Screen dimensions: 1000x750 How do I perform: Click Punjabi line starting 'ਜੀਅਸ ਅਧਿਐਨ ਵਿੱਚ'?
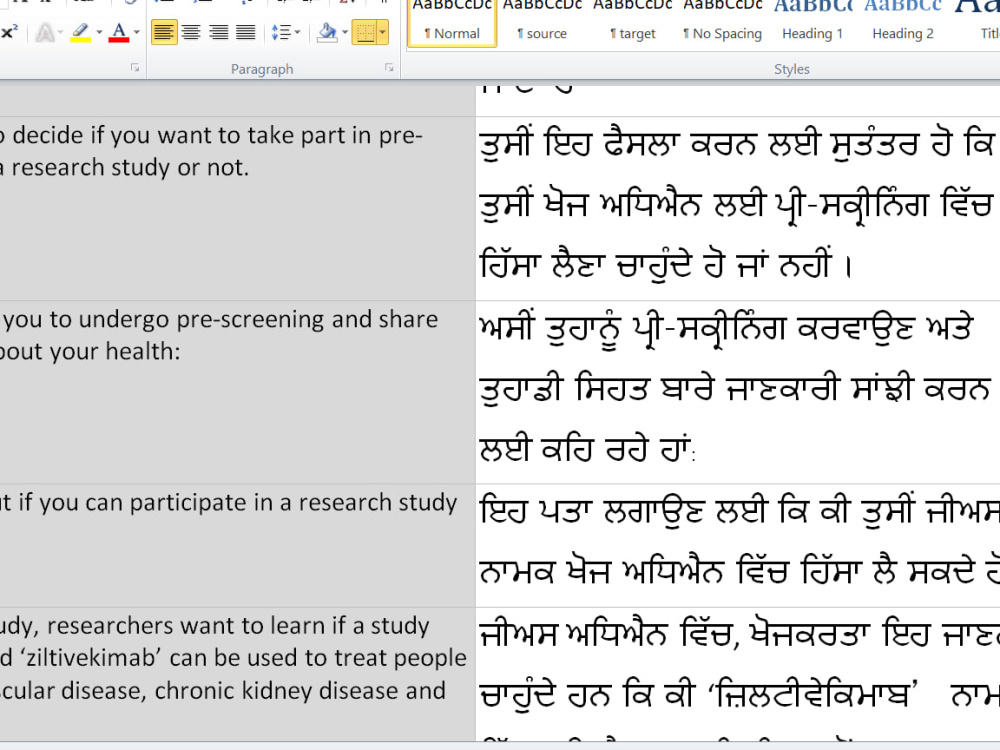tap(739, 635)
